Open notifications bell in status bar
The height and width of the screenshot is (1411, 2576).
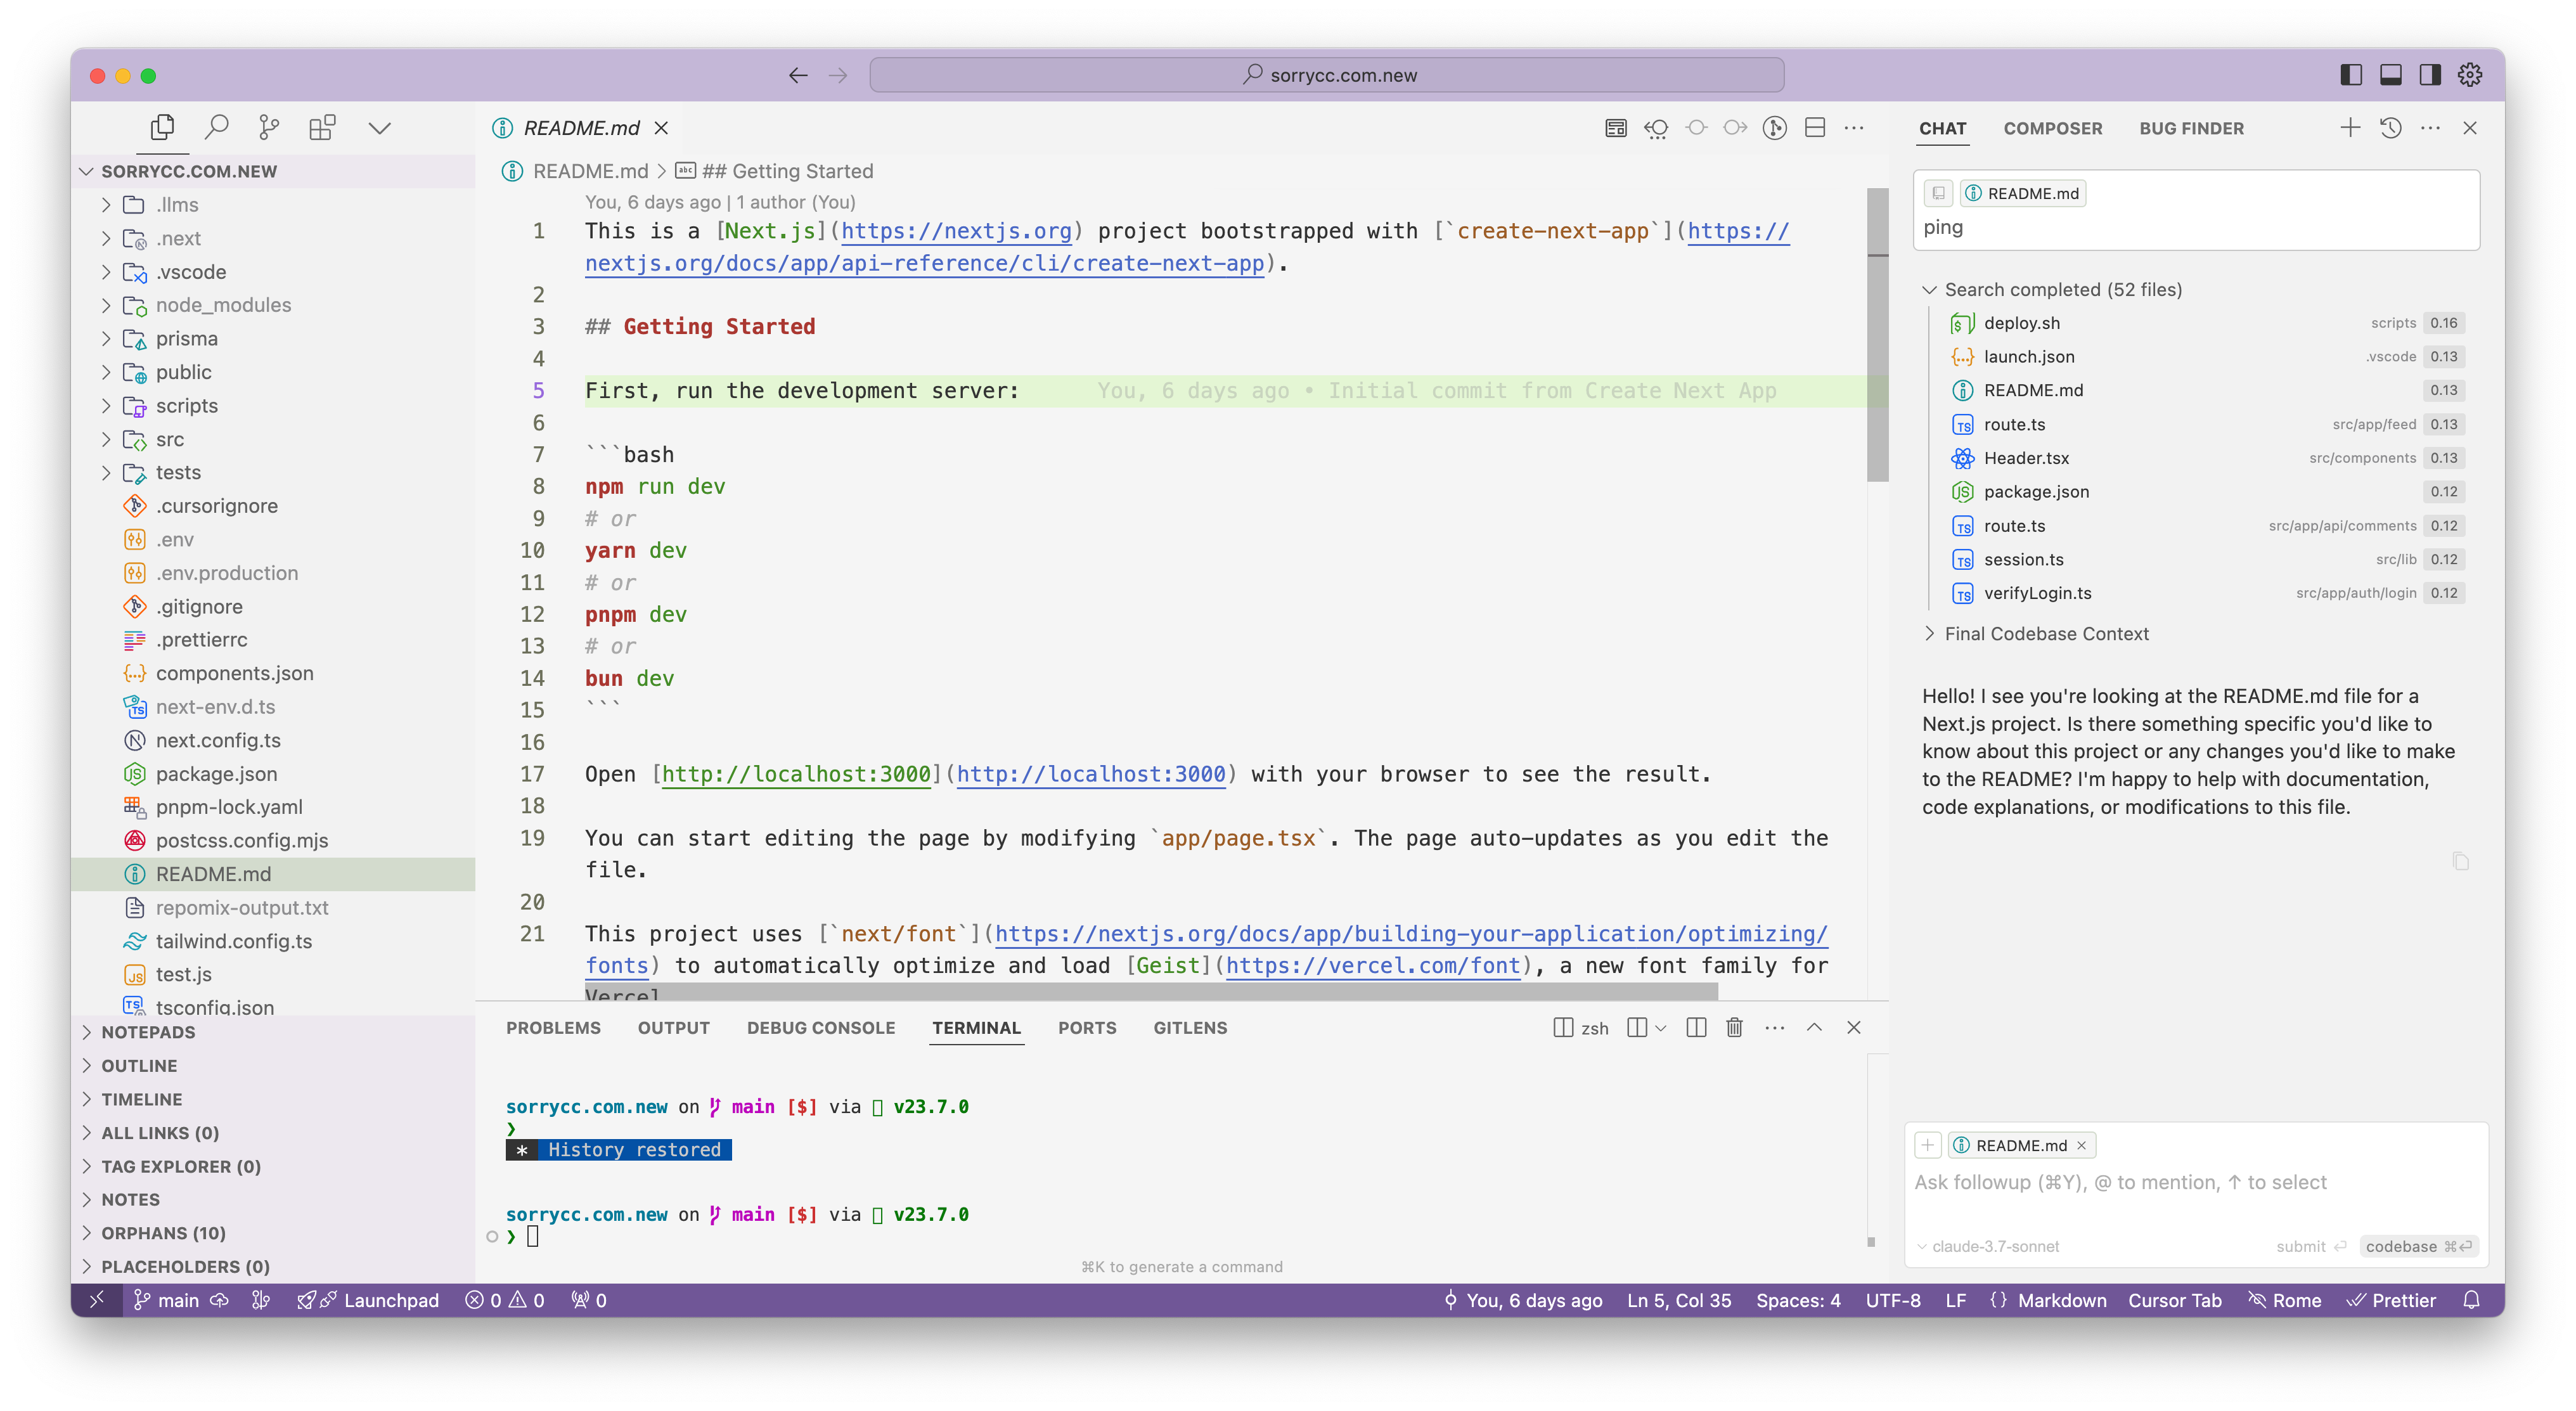[2472, 1300]
